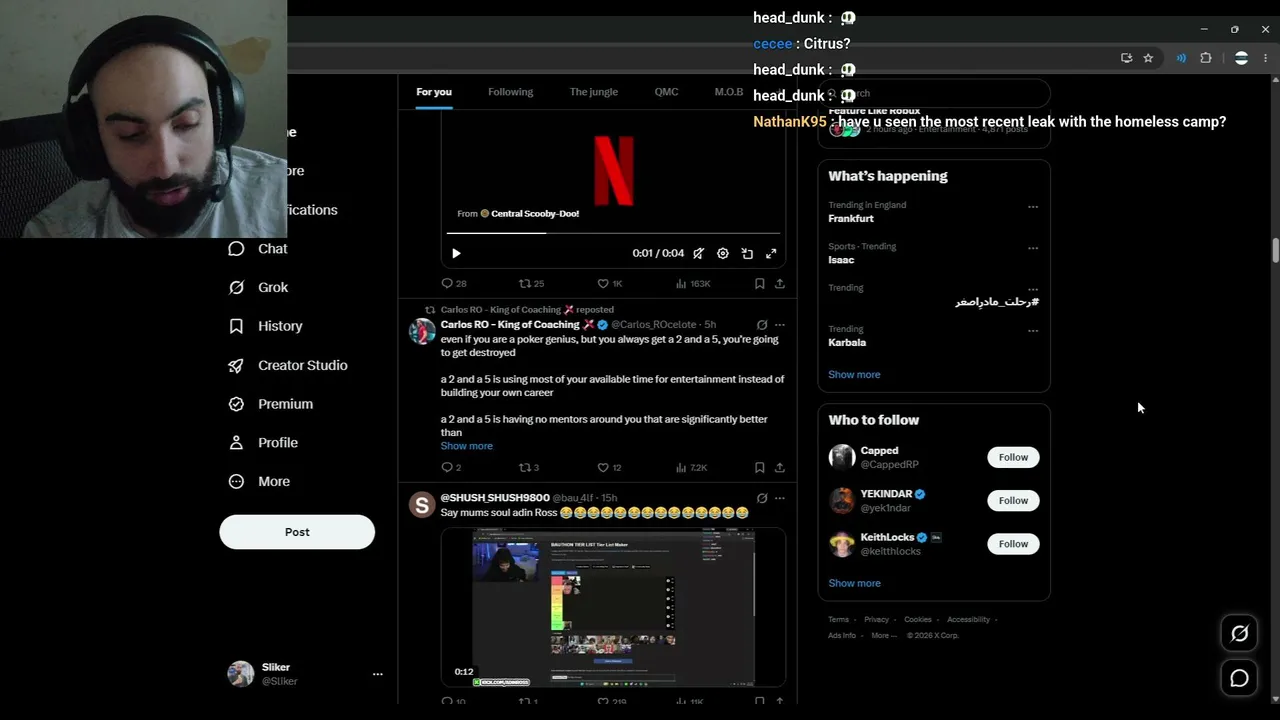The width and height of the screenshot is (1280, 720).
Task: Show more in What's happening
Action: point(854,375)
